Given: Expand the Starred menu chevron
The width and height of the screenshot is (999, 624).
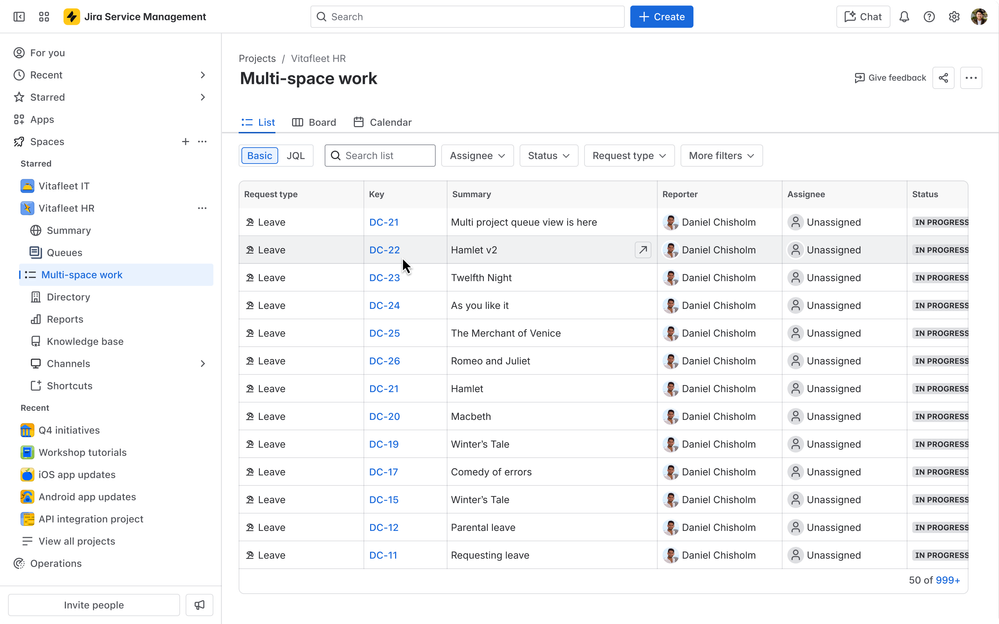Looking at the screenshot, I should point(203,98).
